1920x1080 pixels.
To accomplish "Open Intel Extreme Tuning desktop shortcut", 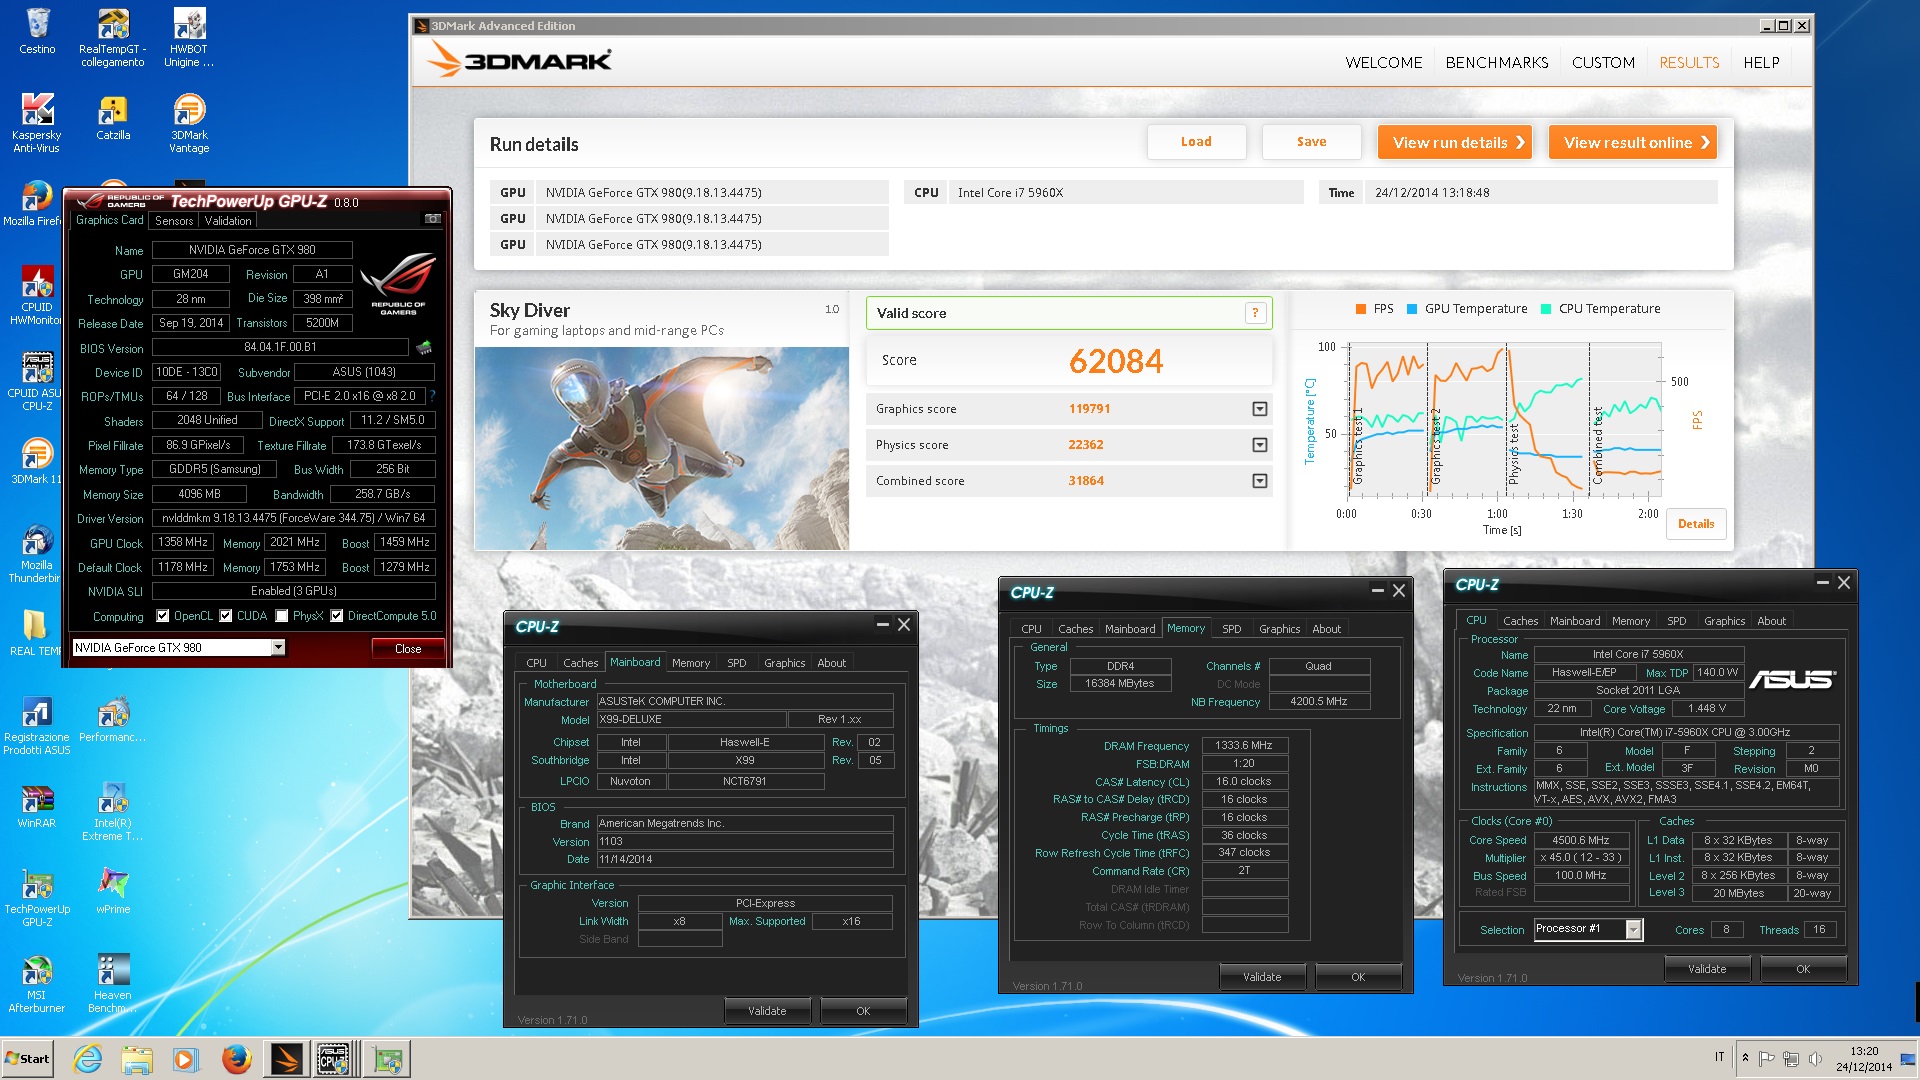I will pyautogui.click(x=113, y=811).
